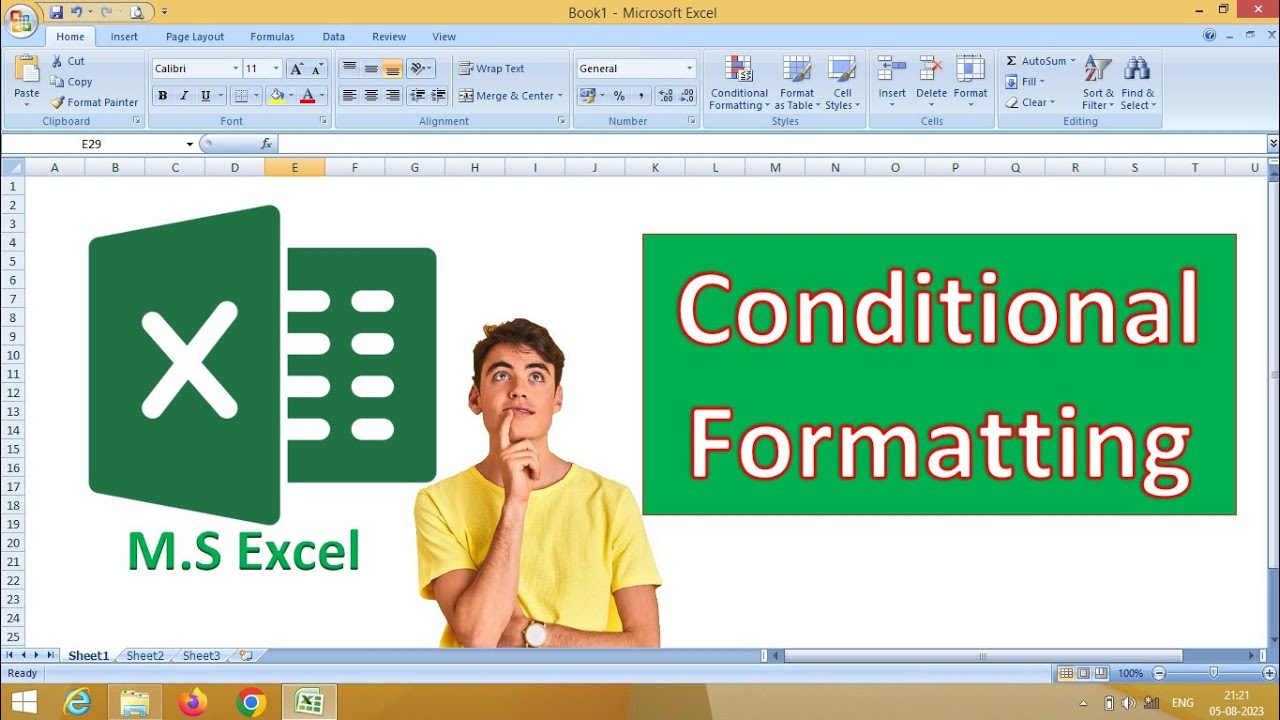Open Windows Start menu
The image size is (1280, 720).
(22, 702)
